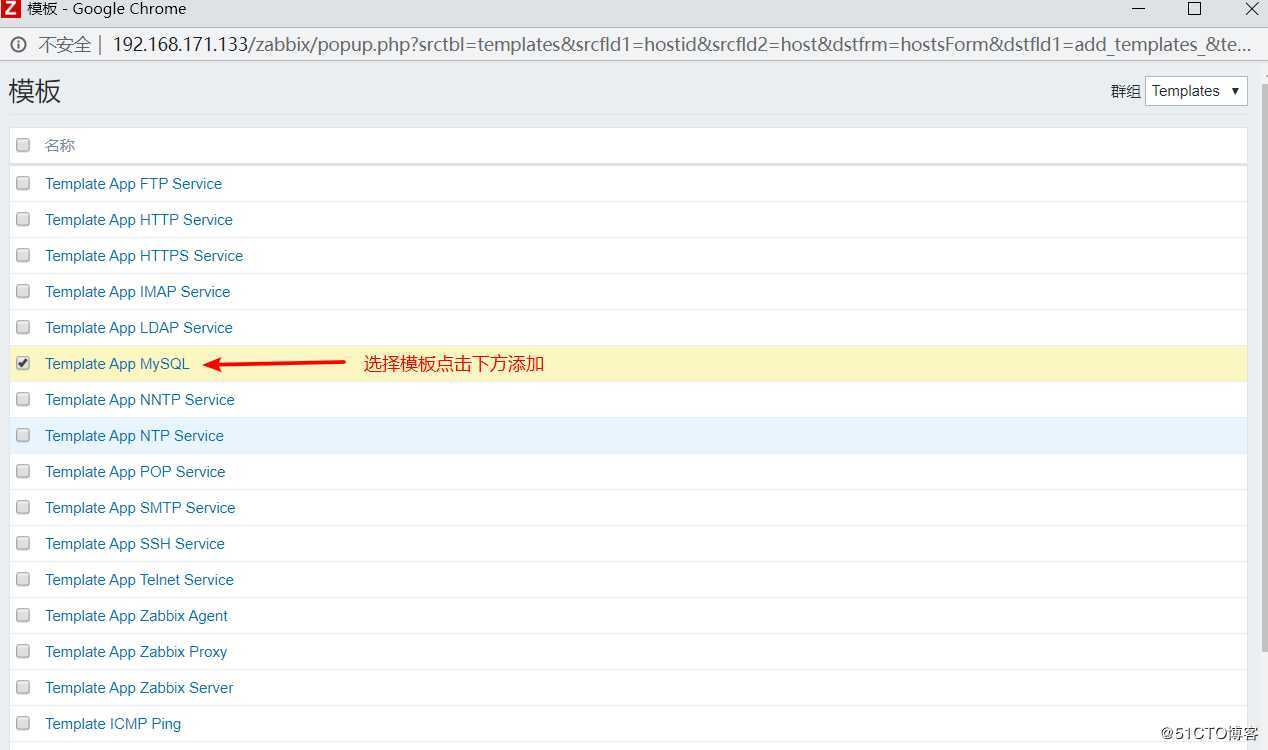Click the site info insecure icon

18,45
